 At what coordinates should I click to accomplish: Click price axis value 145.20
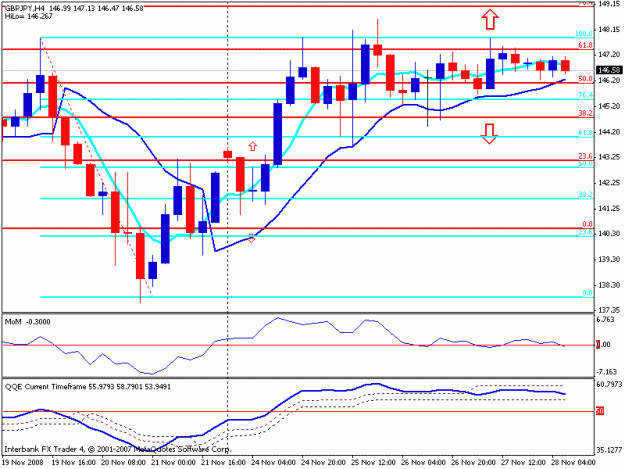tap(609, 106)
